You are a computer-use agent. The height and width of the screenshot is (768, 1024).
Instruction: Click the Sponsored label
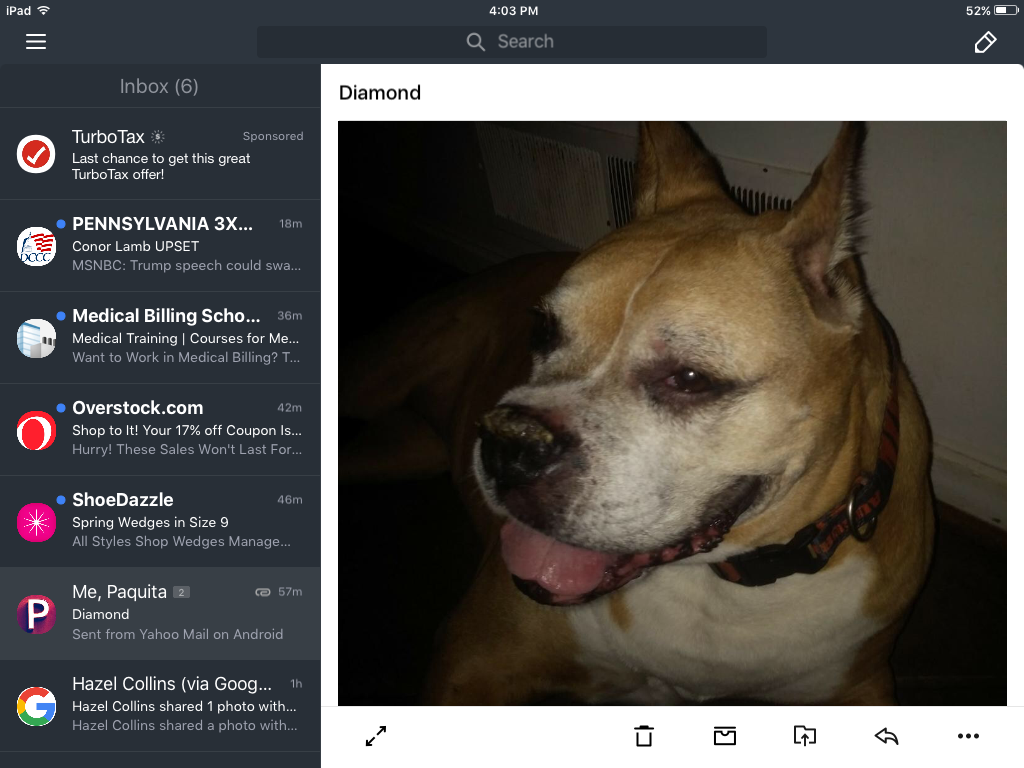point(273,136)
